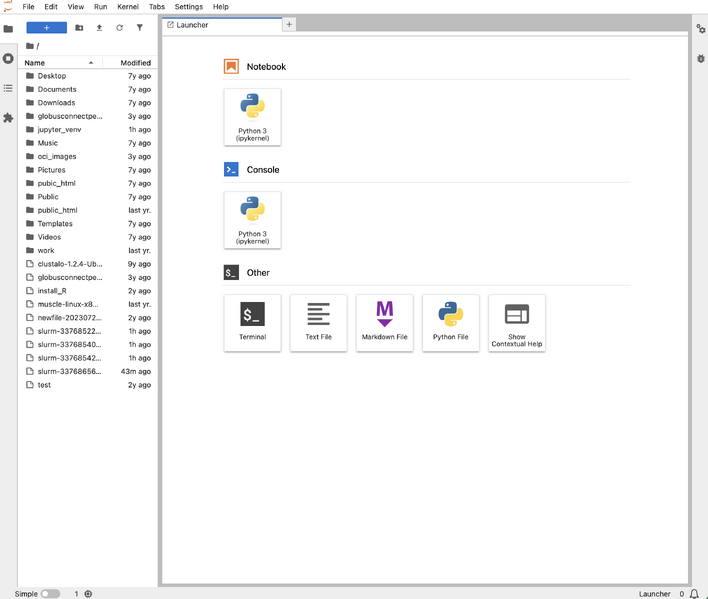
Task: Select the Downloads folder
Action: 88,103
